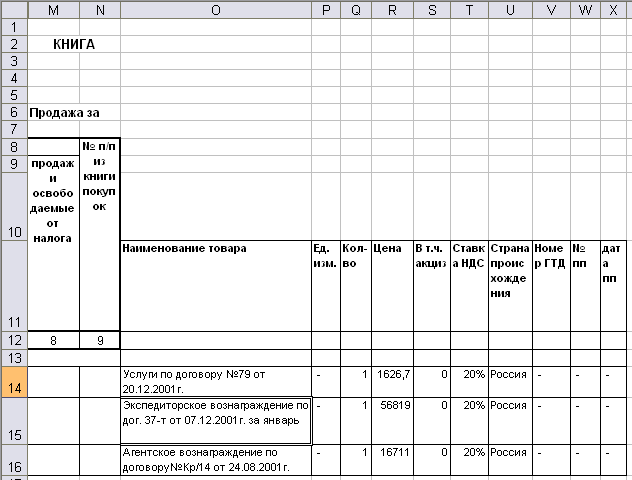
Task: Click excise value 0 in row 16
Action: (x=432, y=460)
